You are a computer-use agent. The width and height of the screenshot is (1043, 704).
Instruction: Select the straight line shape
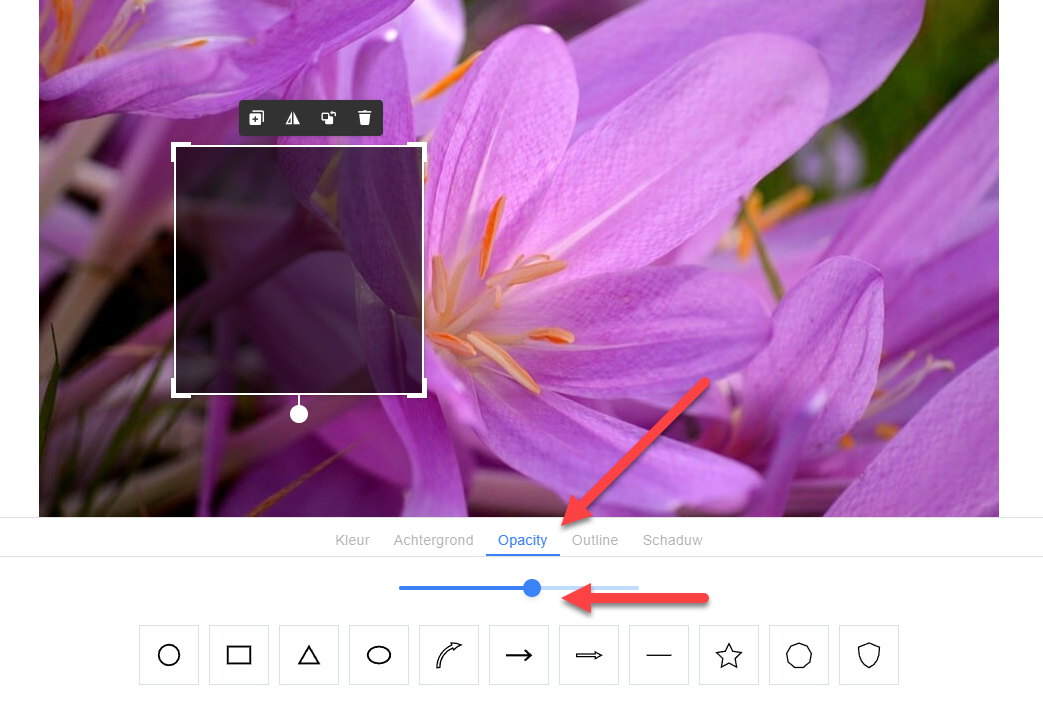click(659, 655)
